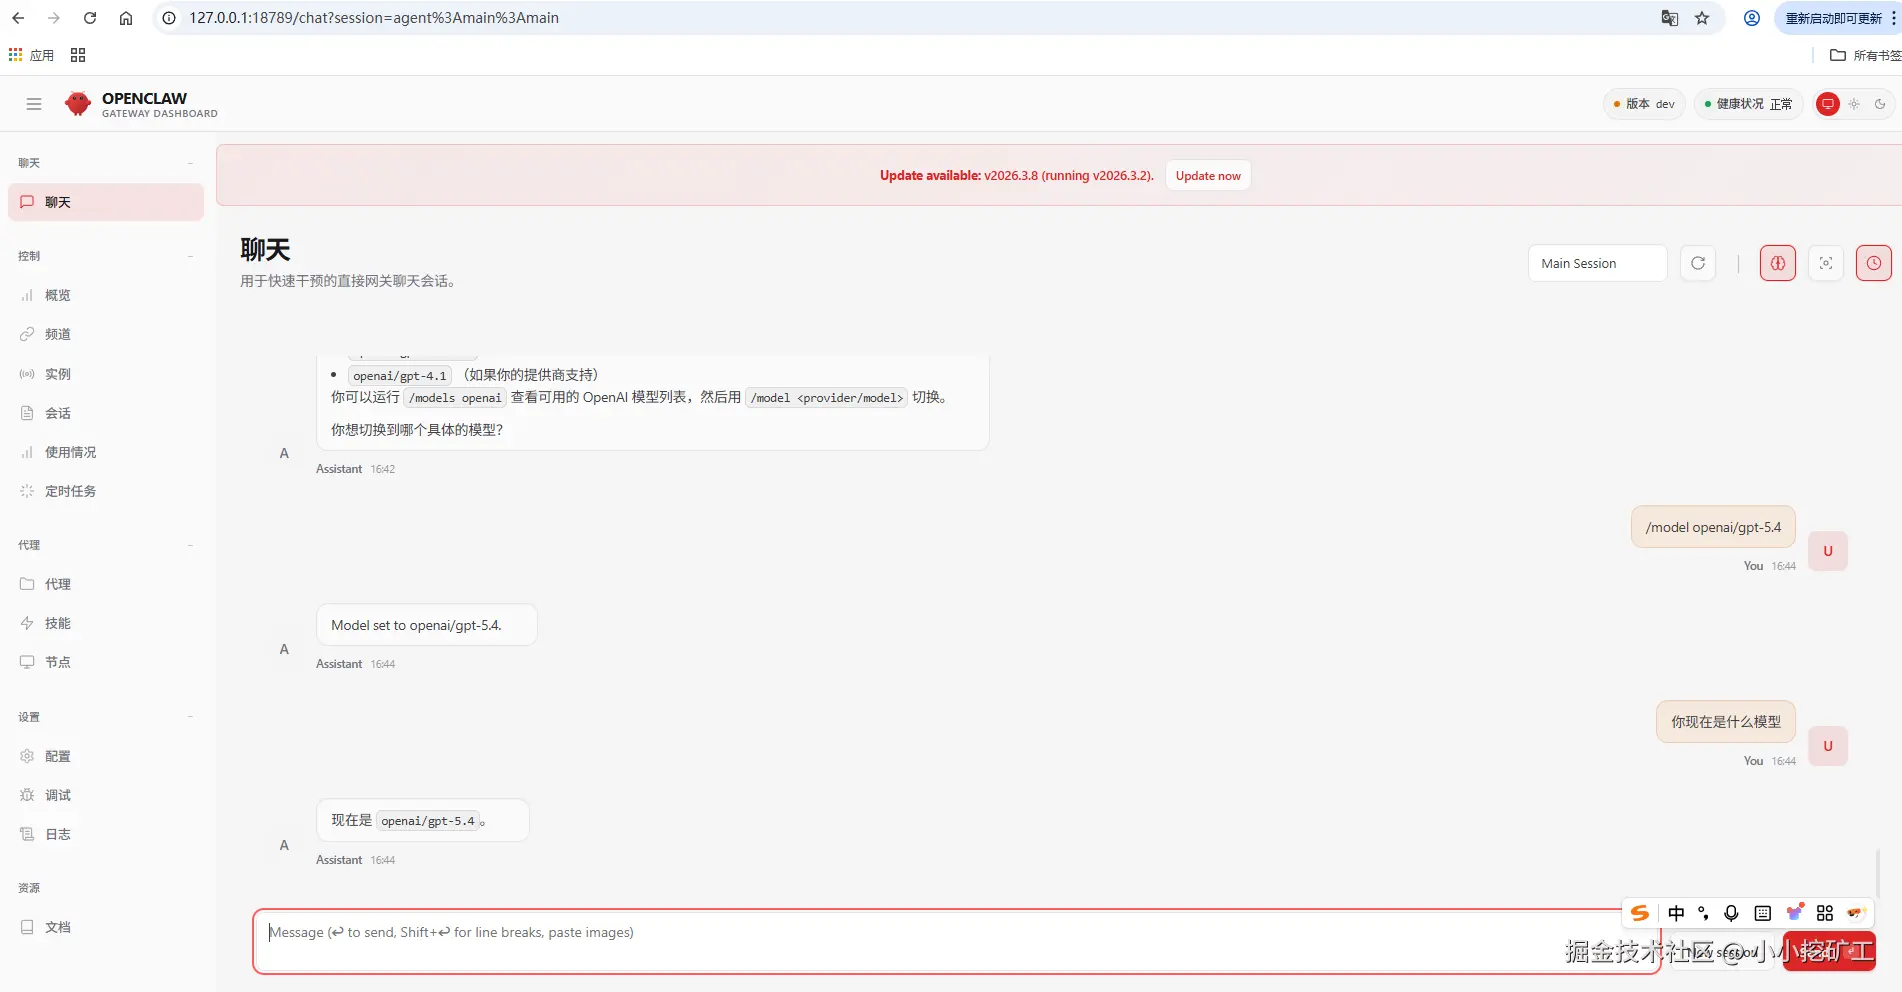1902x992 pixels.
Task: Open the browser home page icon
Action: pyautogui.click(x=126, y=18)
